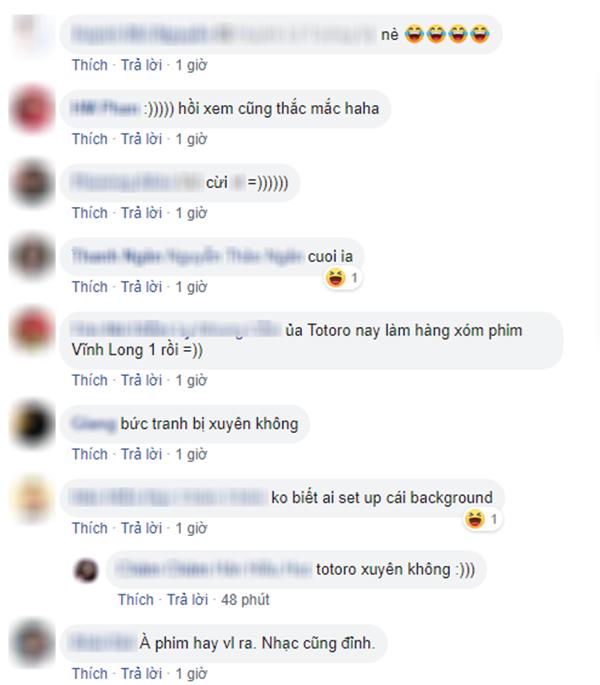
Task: Open avatar of "phim hay vl ra" commenter
Action: pyautogui.click(x=33, y=643)
